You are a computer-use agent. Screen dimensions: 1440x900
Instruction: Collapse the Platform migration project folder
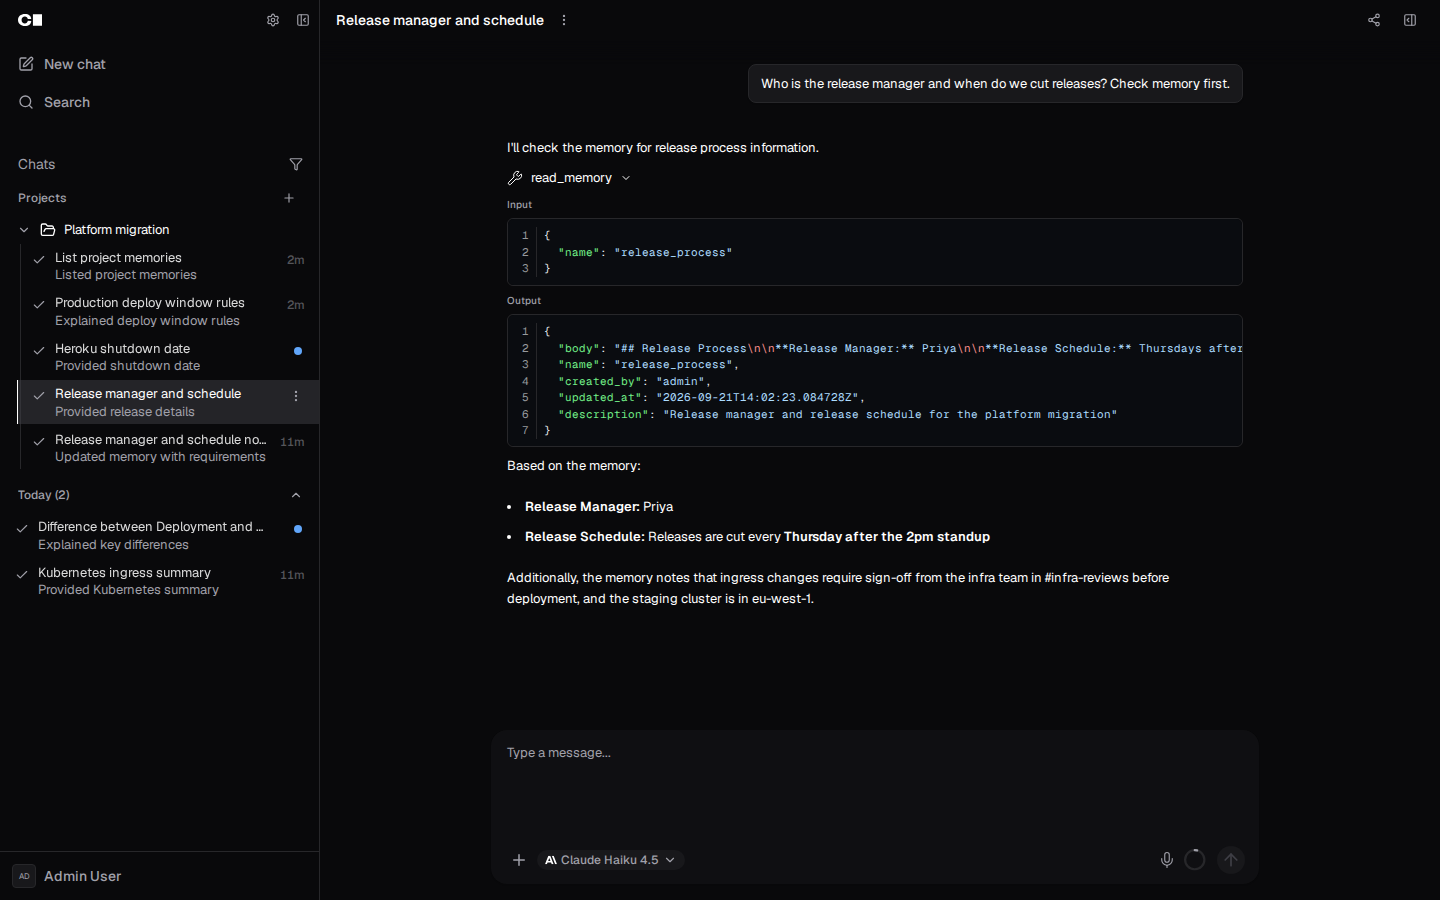[x=24, y=230]
